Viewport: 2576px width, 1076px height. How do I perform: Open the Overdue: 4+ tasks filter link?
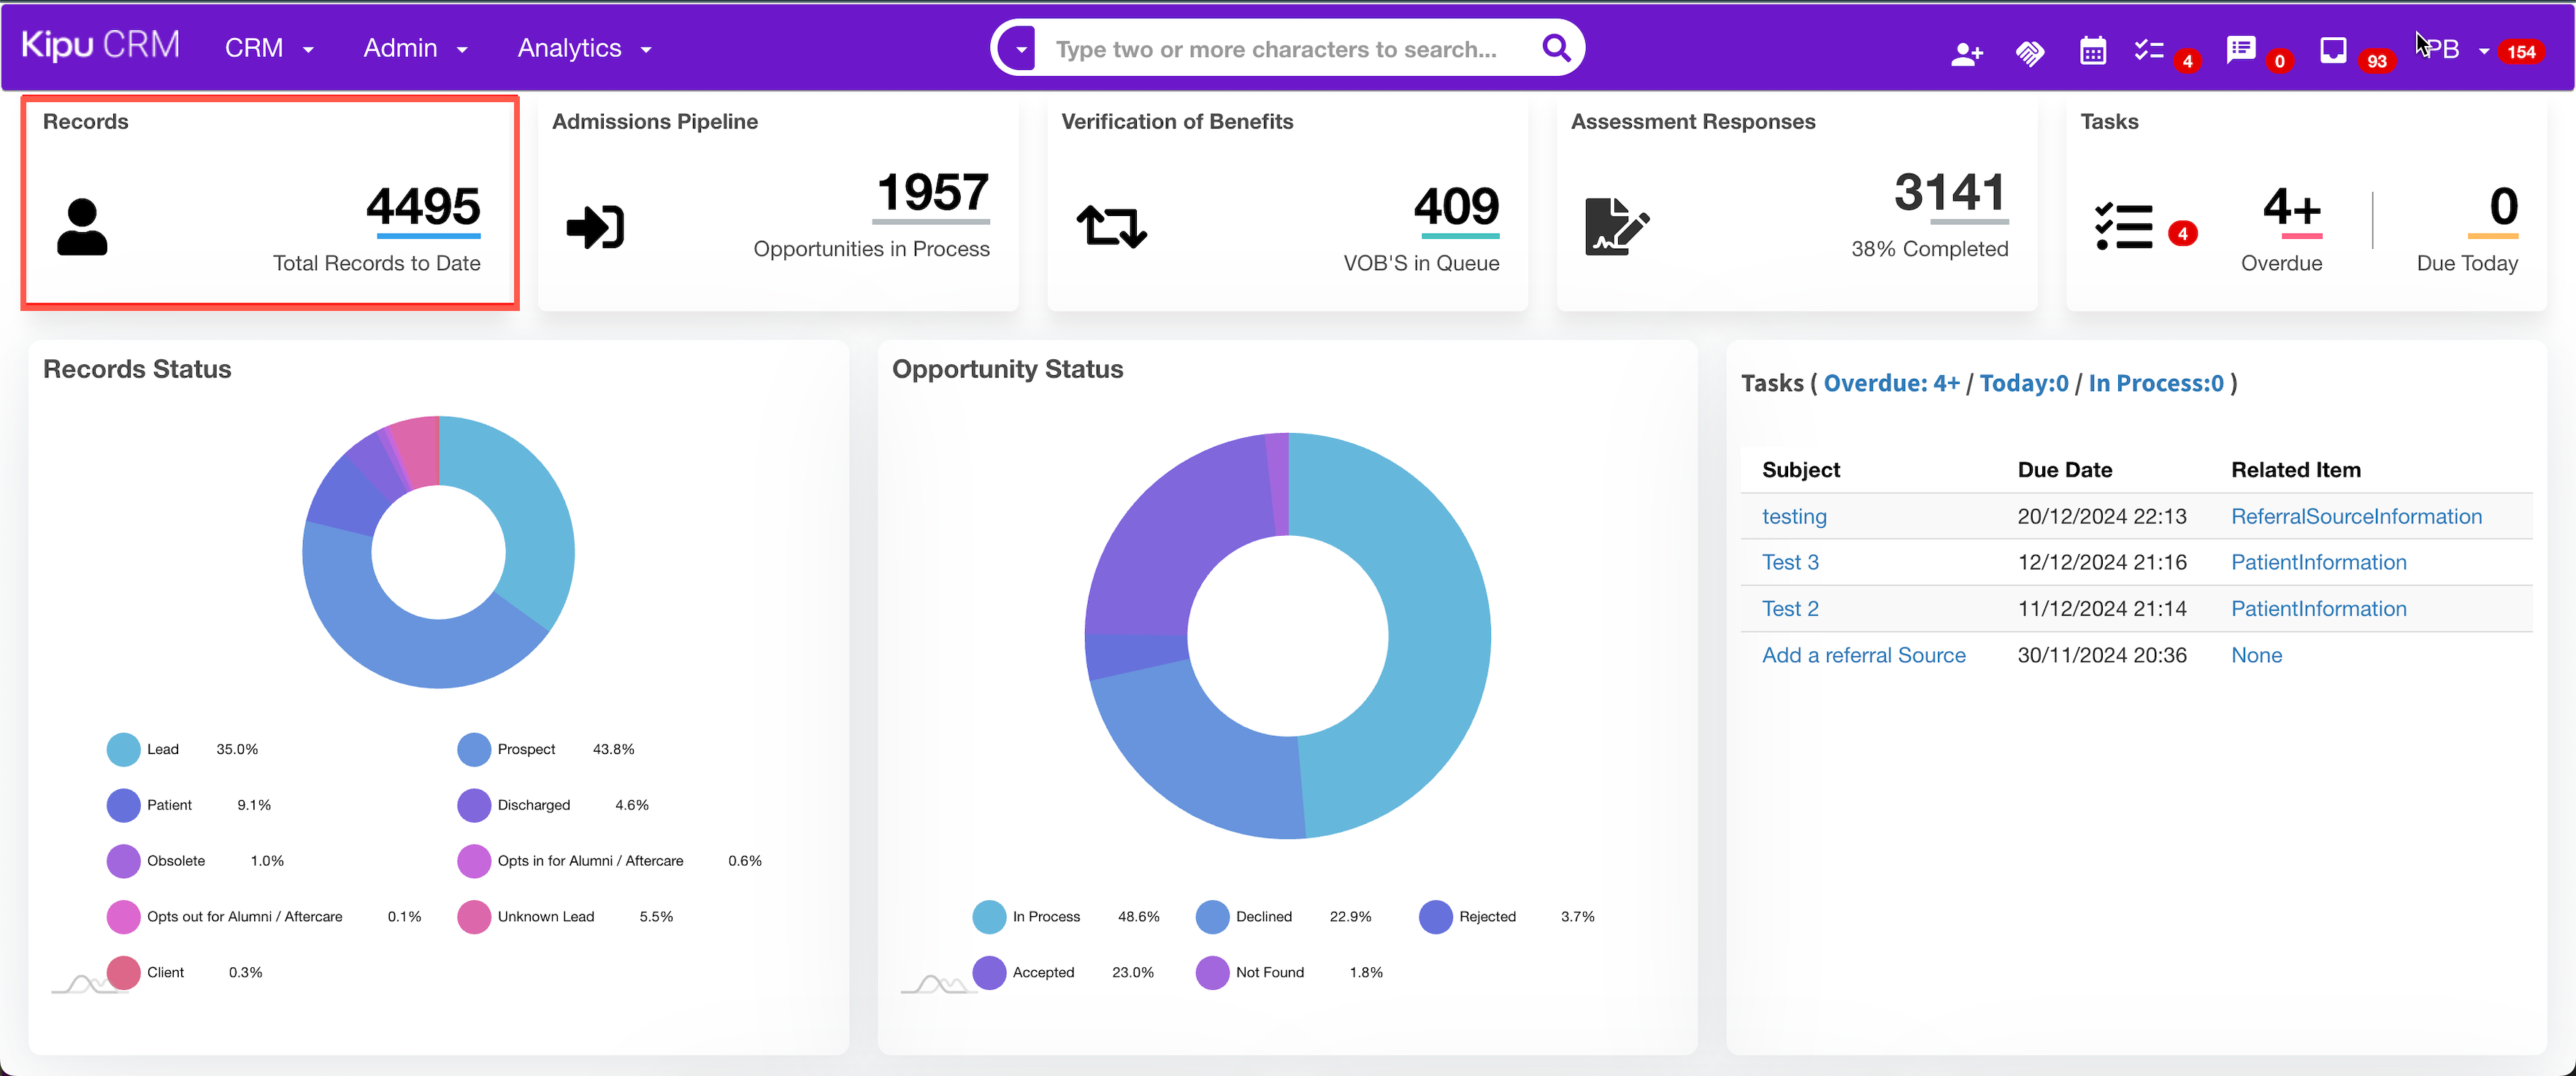[x=1890, y=383]
